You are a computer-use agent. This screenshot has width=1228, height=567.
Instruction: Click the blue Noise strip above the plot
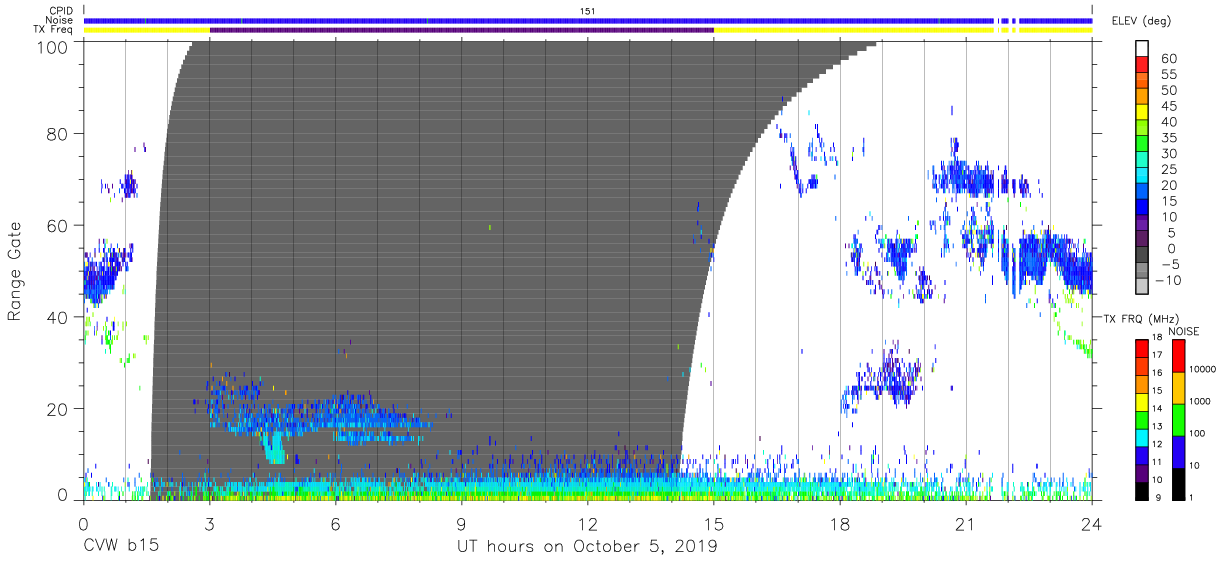click(x=588, y=20)
